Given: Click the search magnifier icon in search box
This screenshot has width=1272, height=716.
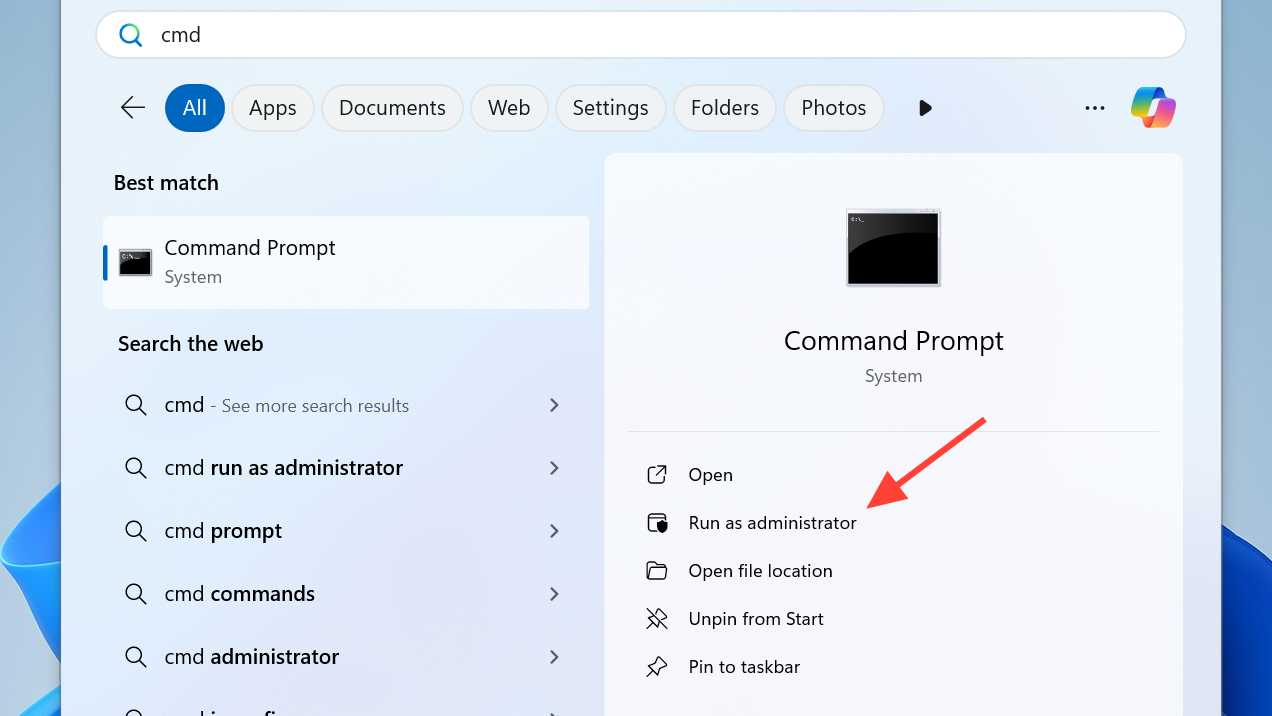Looking at the screenshot, I should click(131, 35).
